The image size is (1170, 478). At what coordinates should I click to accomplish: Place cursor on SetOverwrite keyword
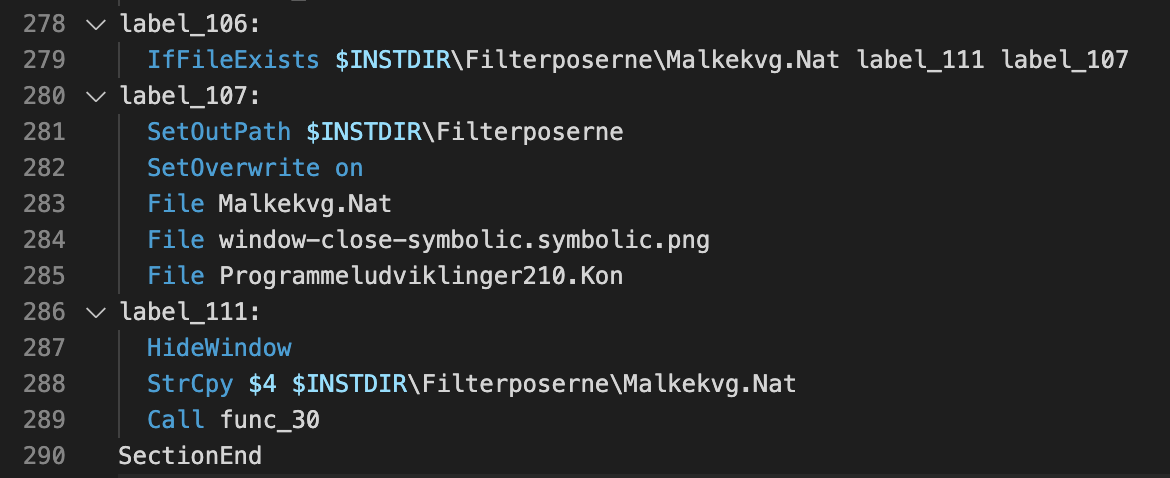click(233, 168)
